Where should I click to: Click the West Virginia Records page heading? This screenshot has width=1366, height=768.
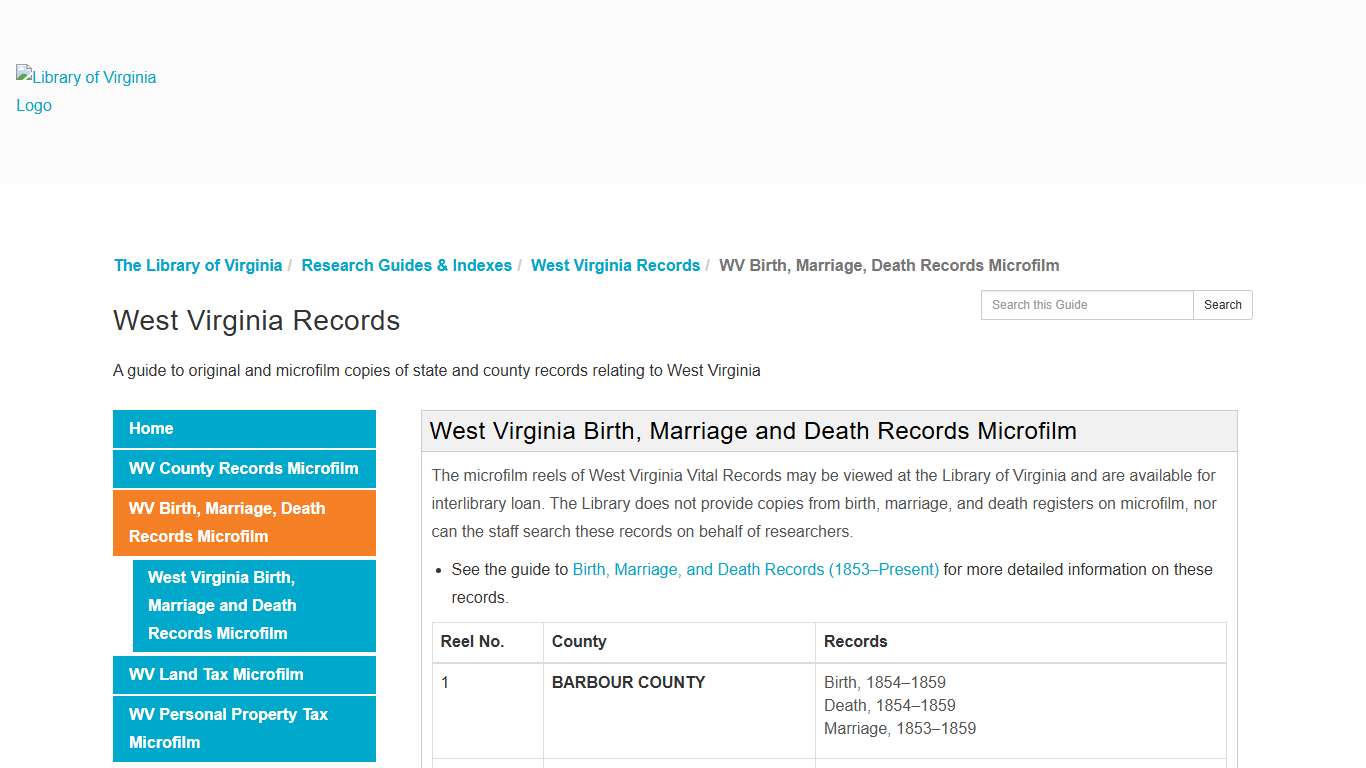tap(256, 321)
